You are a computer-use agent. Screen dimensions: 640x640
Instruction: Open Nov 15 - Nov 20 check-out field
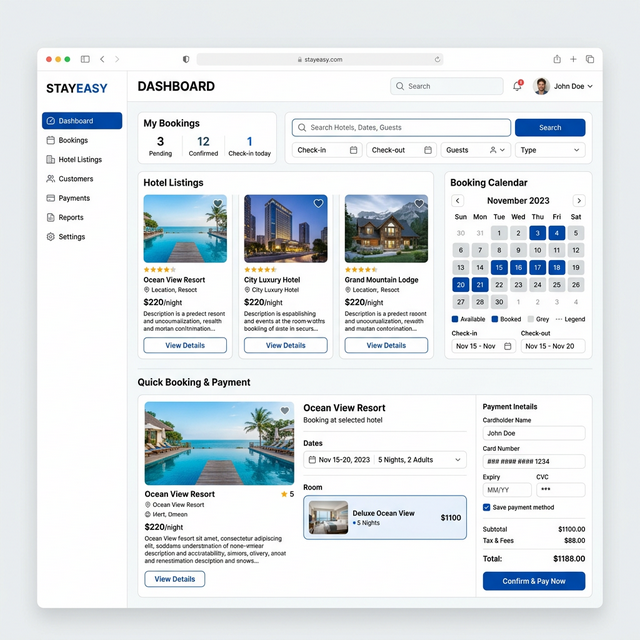click(553, 346)
